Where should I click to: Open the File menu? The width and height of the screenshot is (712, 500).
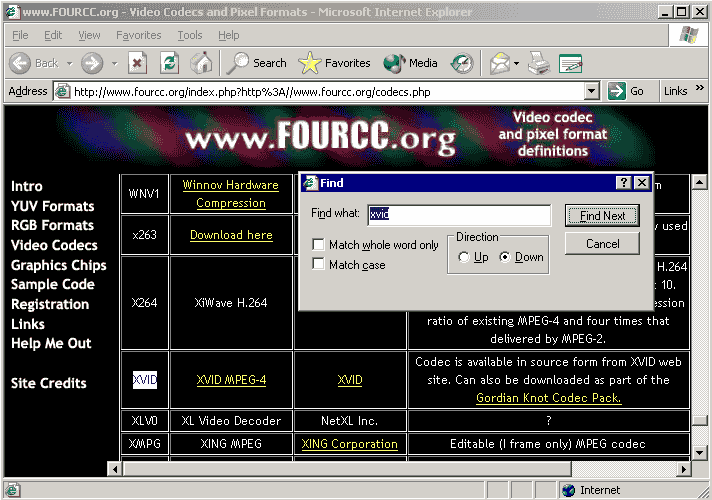(20, 35)
